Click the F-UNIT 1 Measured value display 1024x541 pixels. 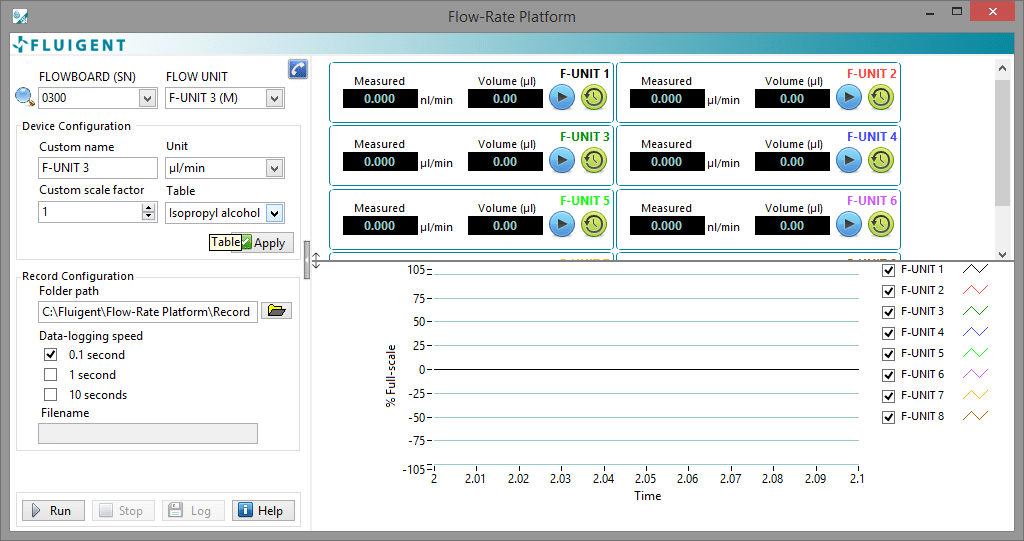click(380, 99)
